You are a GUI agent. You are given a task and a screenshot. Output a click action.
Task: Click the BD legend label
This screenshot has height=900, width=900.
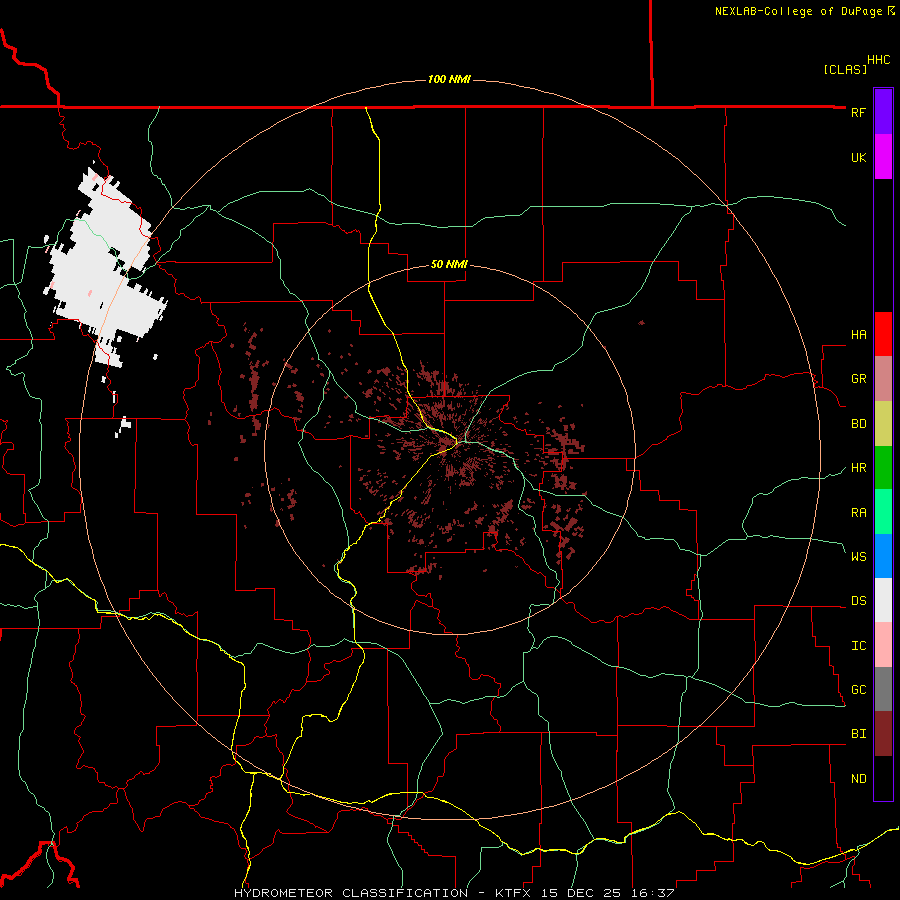point(858,424)
